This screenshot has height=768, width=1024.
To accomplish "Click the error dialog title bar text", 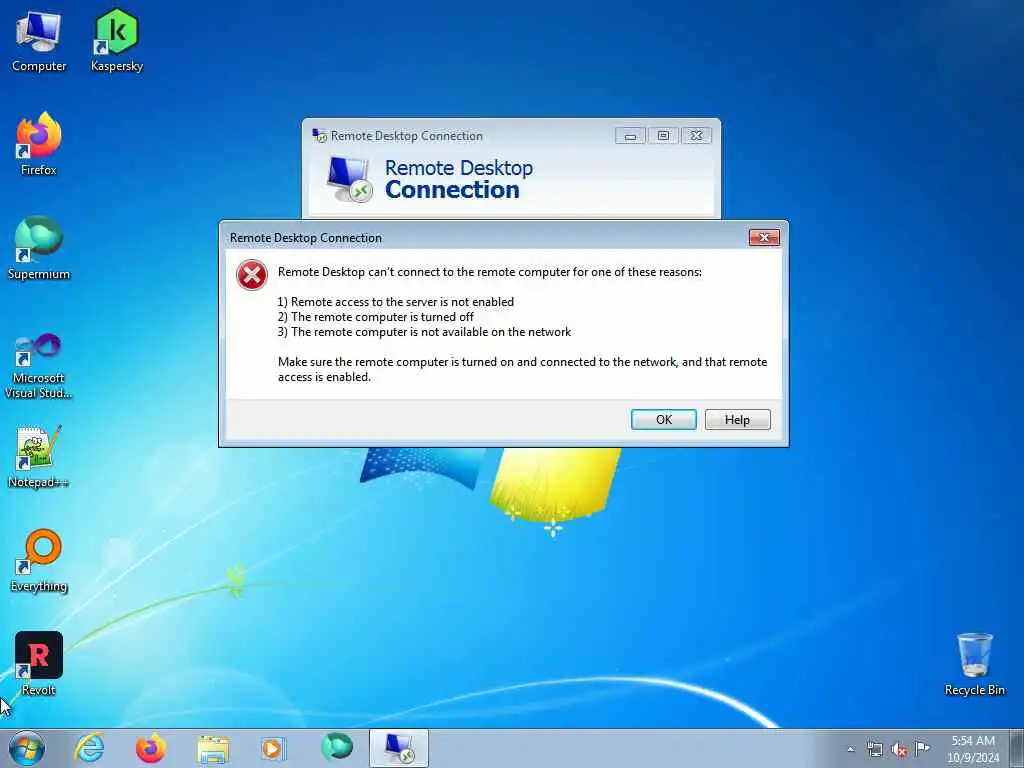I will click(306, 238).
